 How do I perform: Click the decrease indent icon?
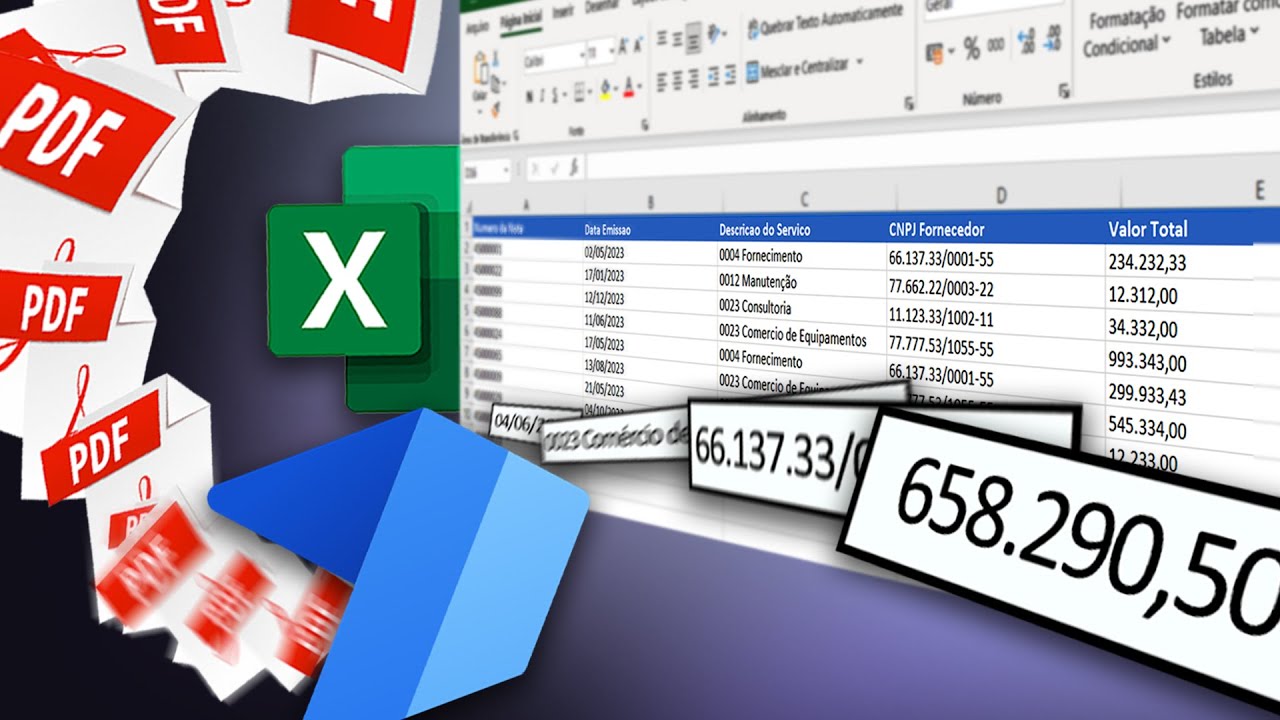[x=714, y=76]
